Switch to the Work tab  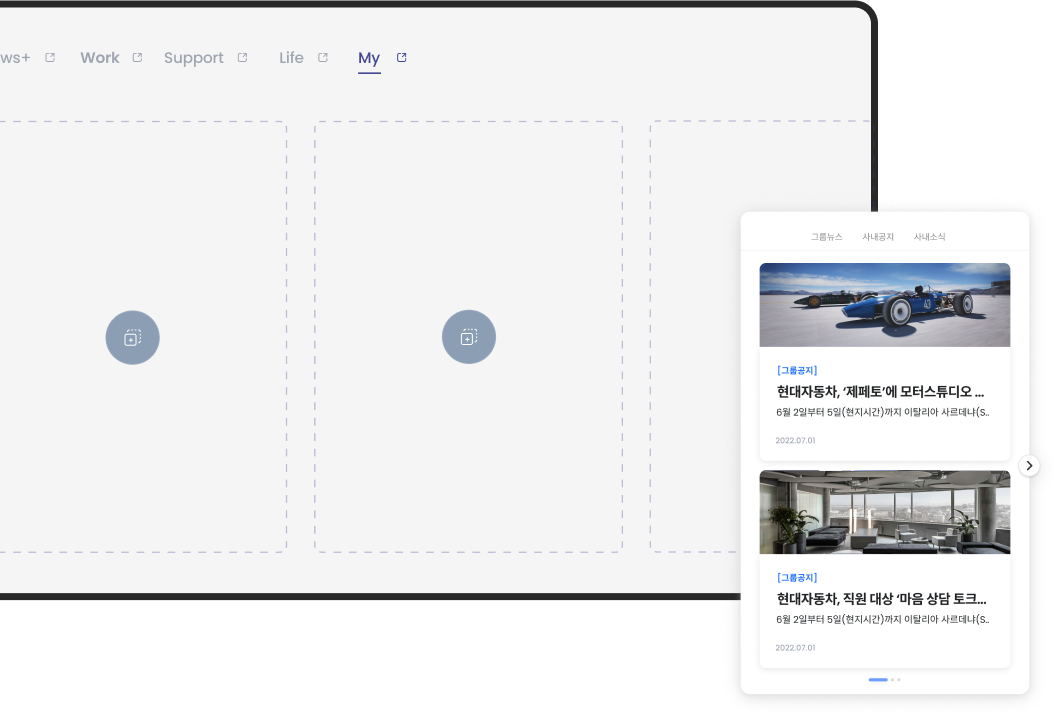[x=100, y=58]
